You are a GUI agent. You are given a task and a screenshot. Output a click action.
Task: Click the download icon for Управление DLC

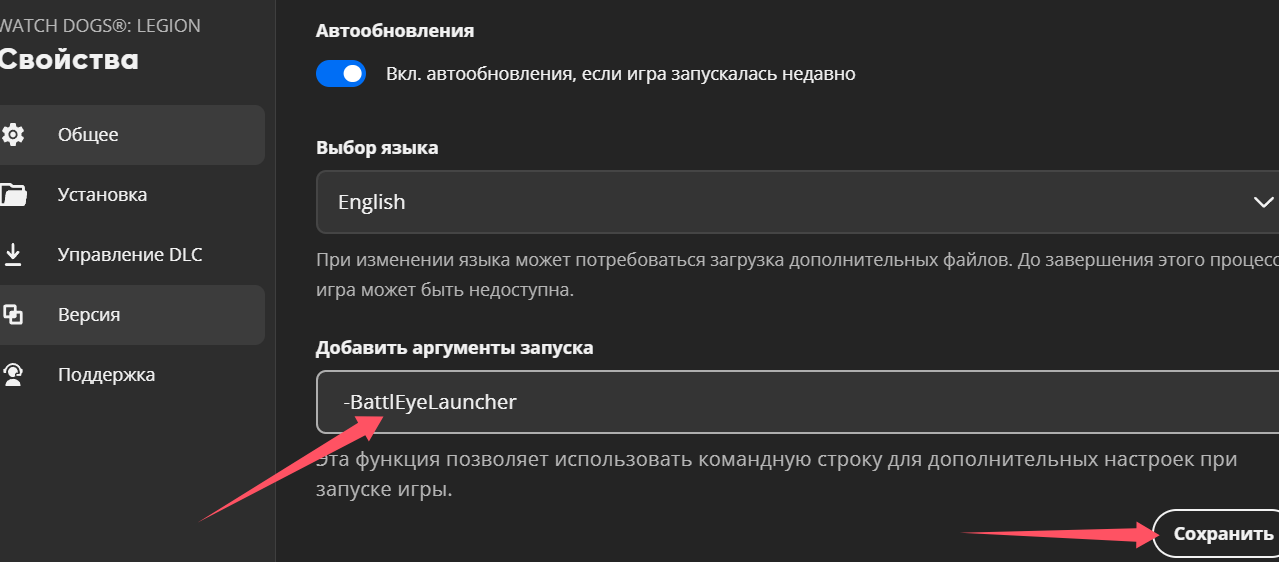pyautogui.click(x=12, y=254)
